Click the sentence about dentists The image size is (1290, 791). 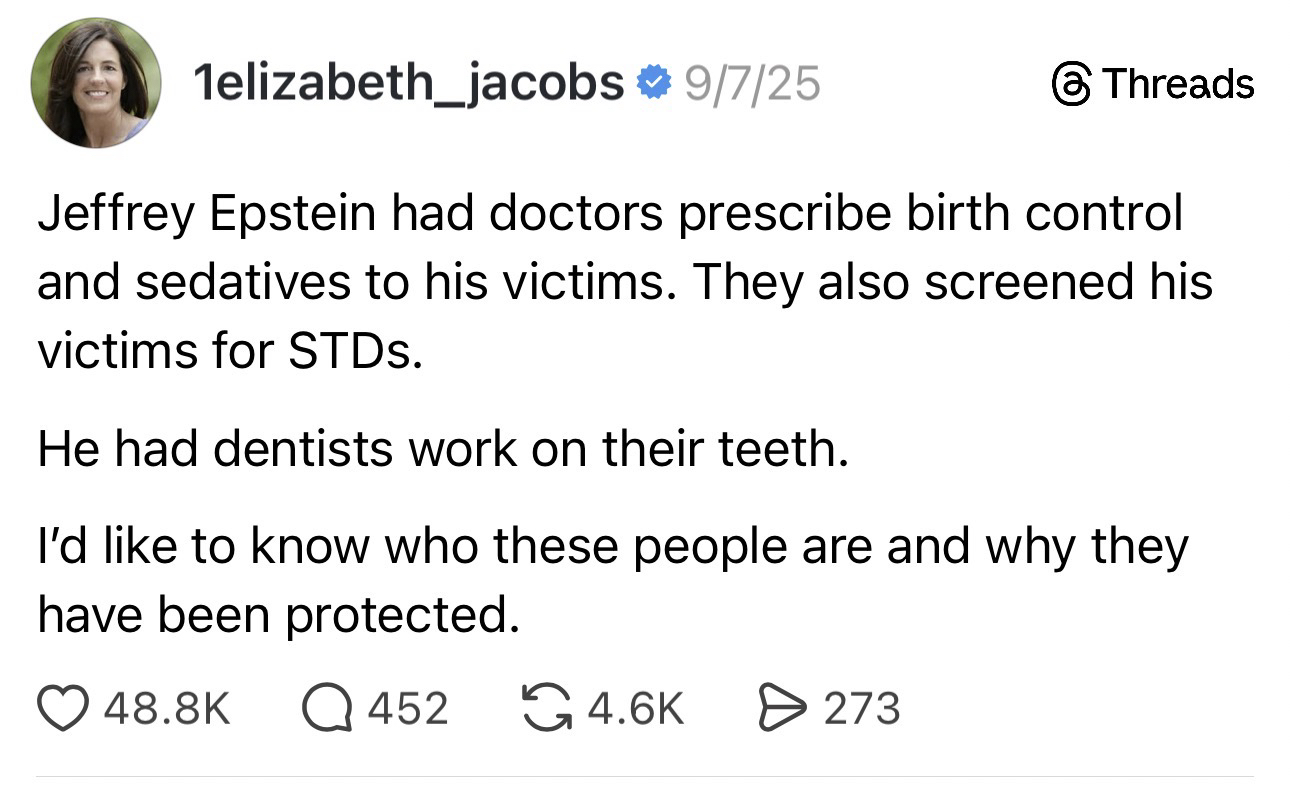[x=442, y=449]
